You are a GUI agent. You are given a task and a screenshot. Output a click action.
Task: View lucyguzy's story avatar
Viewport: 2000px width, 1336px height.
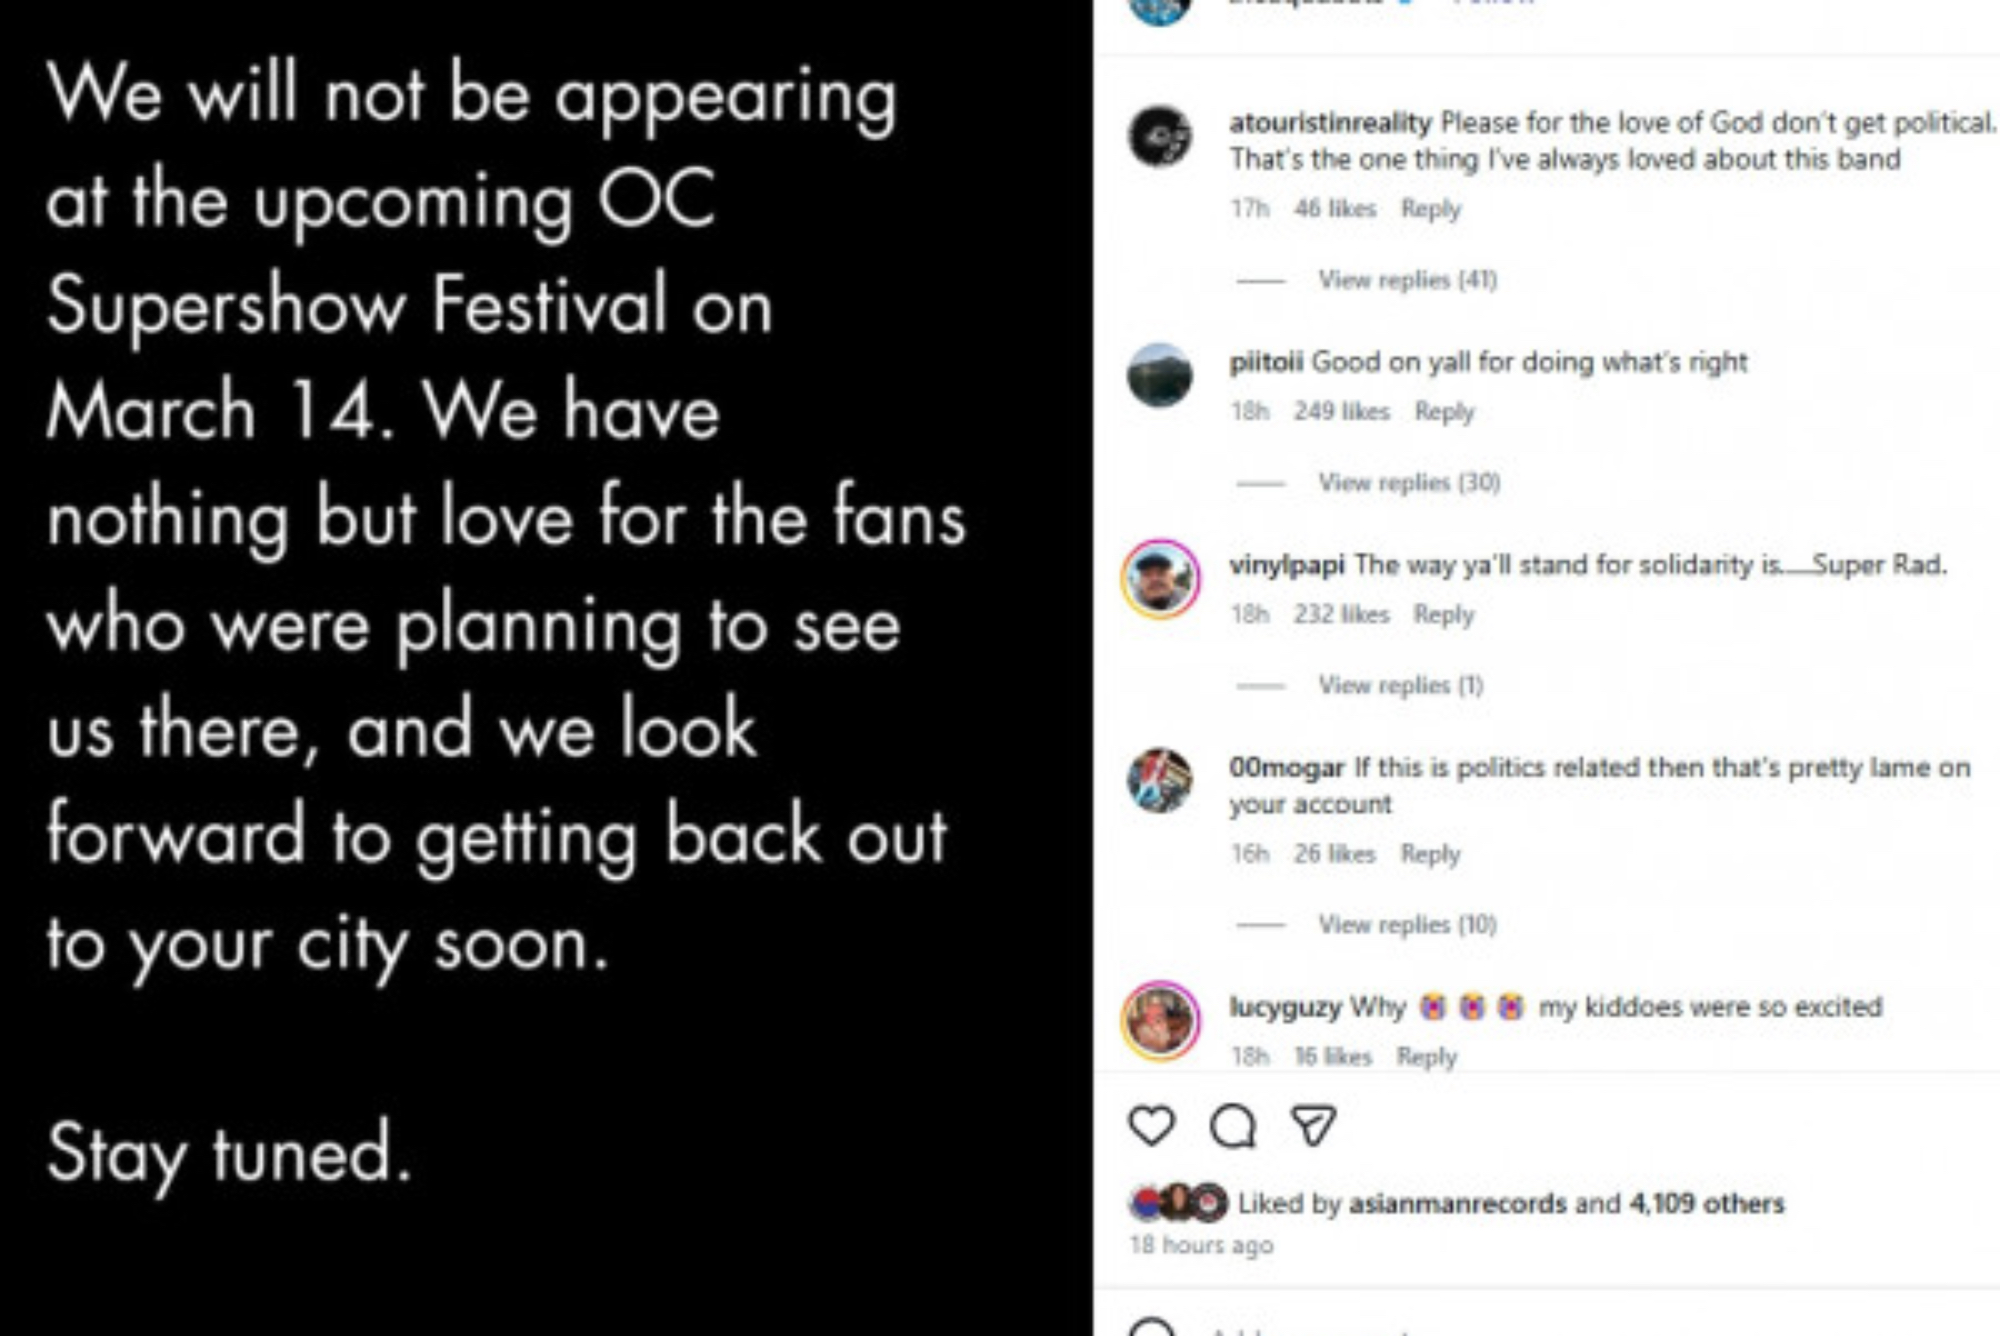point(1160,1020)
